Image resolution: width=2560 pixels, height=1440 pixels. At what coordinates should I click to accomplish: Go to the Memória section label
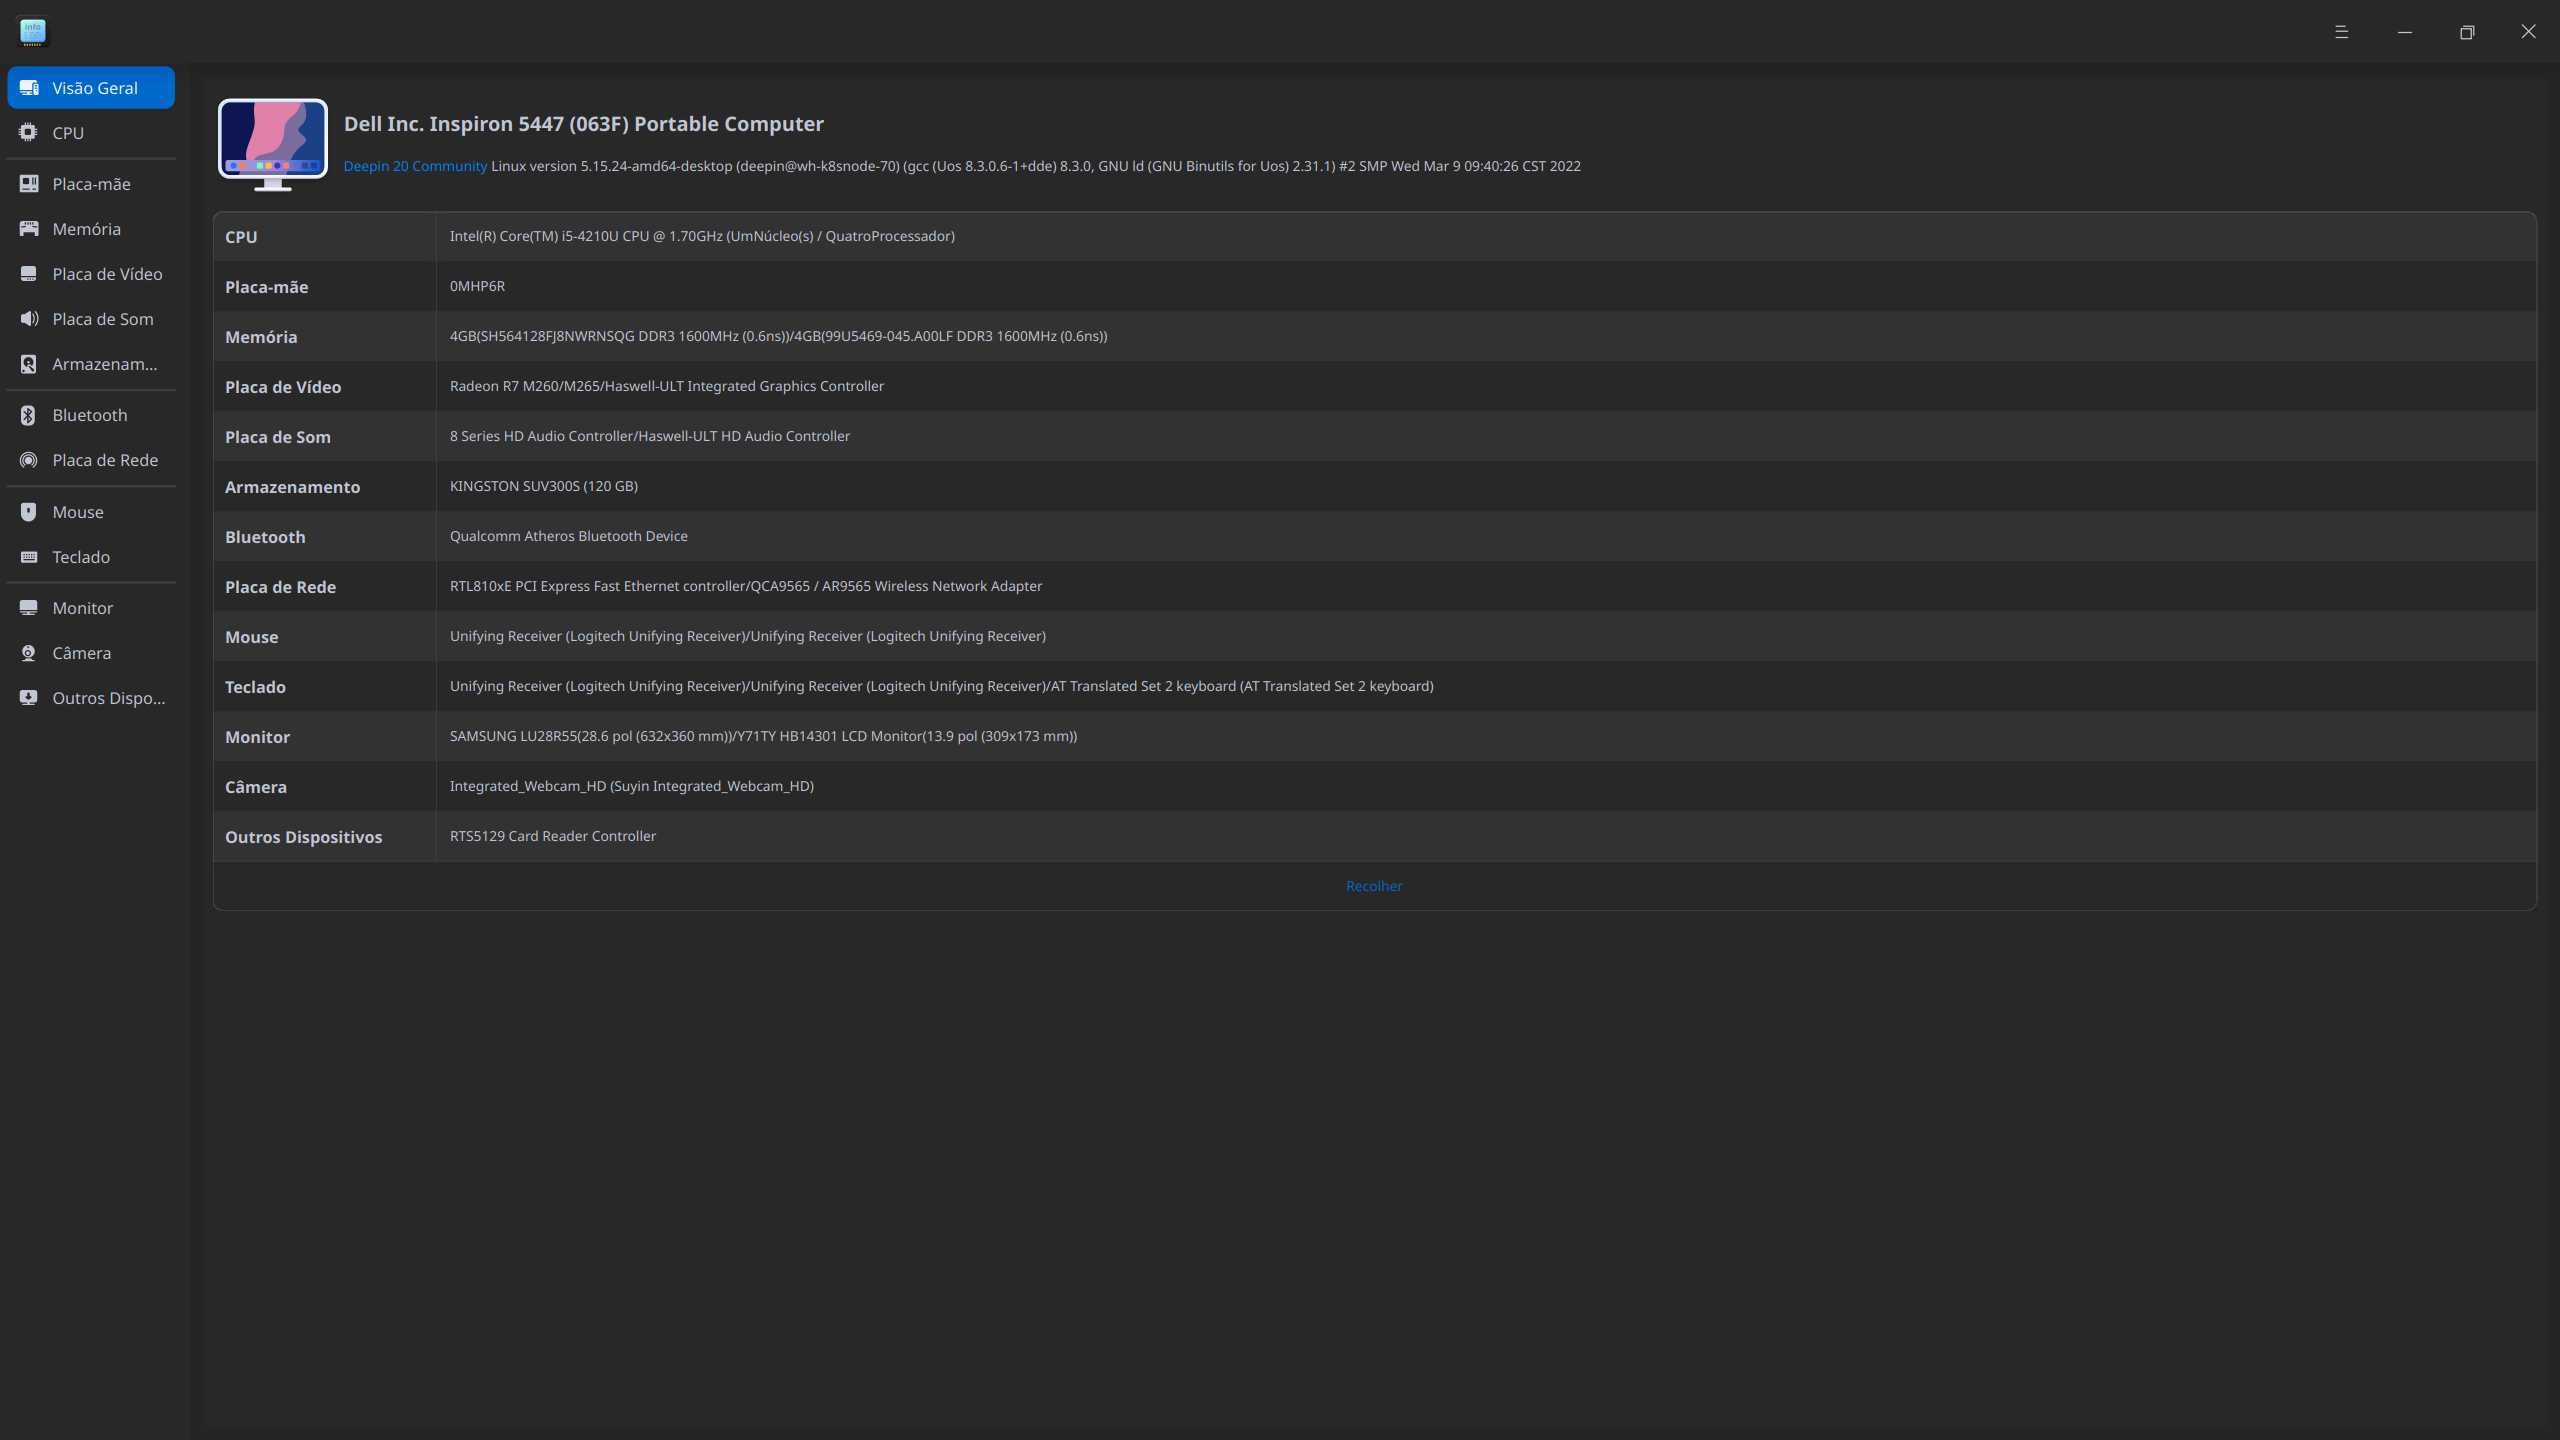86,229
